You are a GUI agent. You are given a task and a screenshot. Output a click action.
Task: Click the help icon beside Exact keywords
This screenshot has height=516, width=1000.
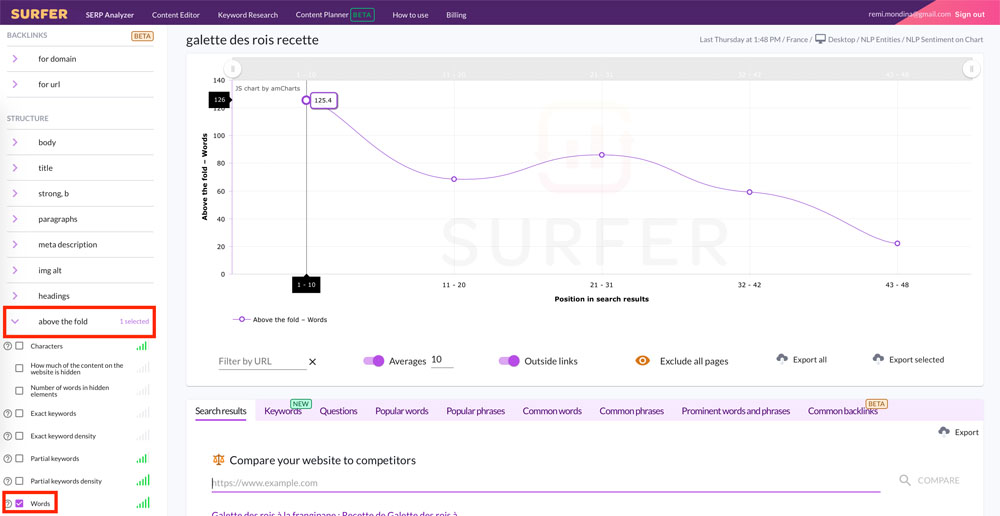(x=8, y=413)
